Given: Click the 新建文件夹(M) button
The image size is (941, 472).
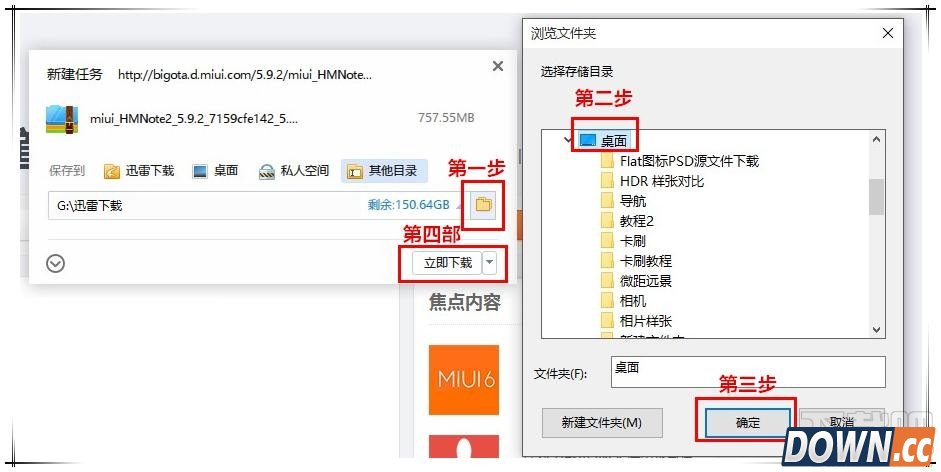Looking at the screenshot, I should coord(602,423).
